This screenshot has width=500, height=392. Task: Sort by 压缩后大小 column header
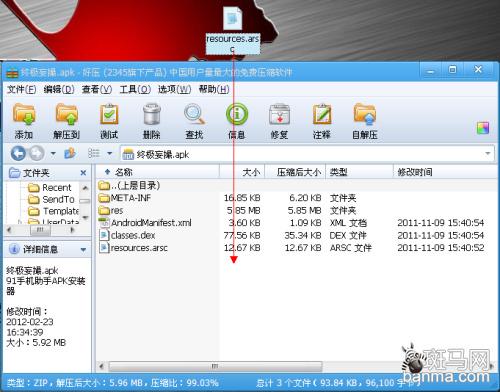295,172
